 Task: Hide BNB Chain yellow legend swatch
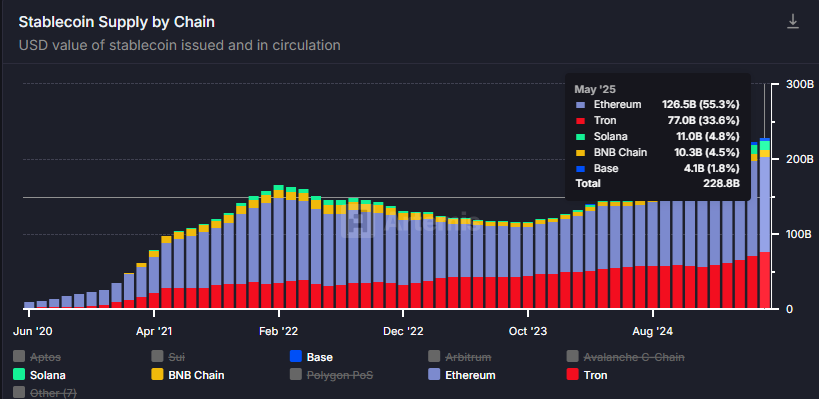(x=157, y=374)
